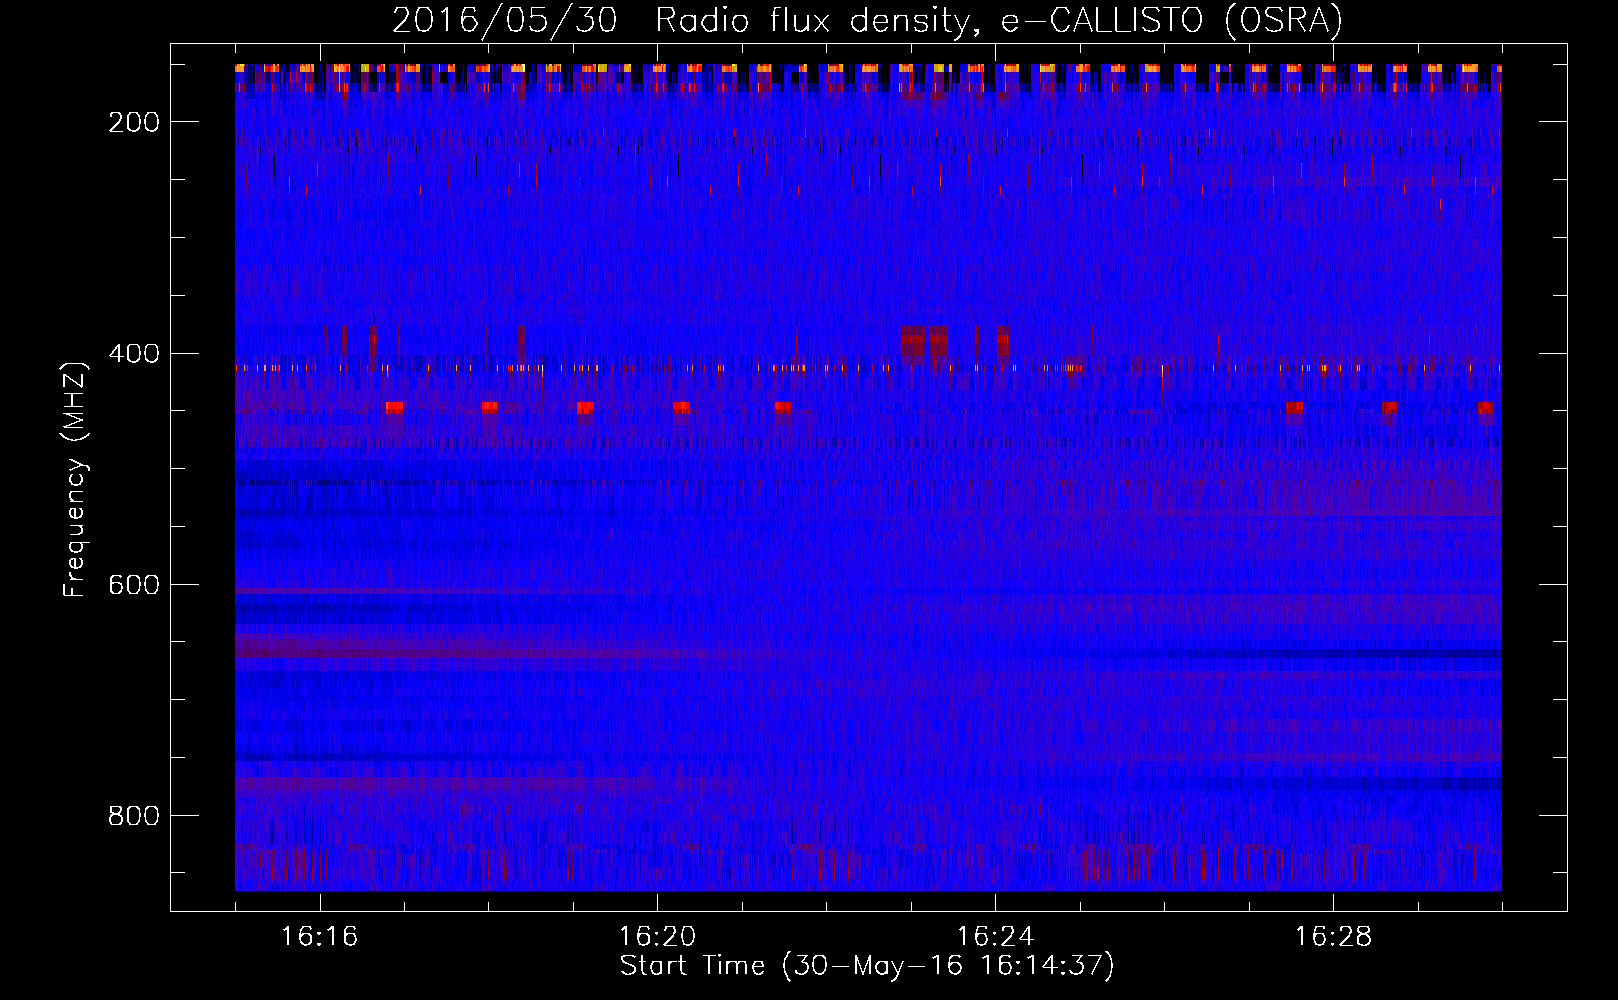Click the 800 frequency tick label
This screenshot has height=1000, width=1618.
pyautogui.click(x=134, y=816)
